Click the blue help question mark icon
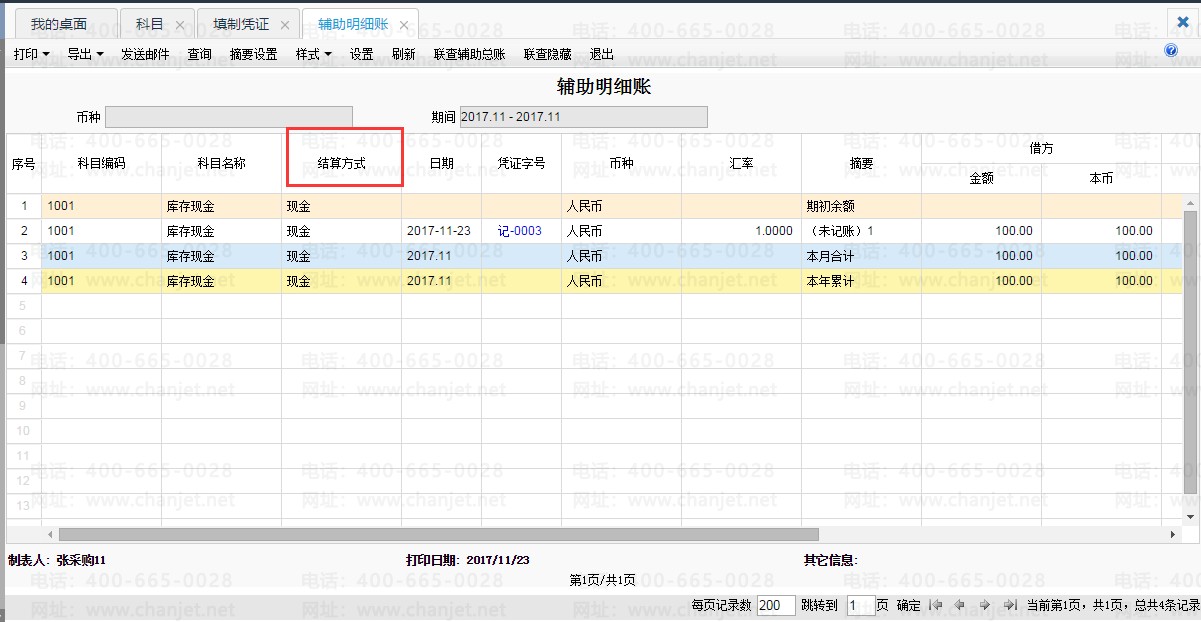This screenshot has height=622, width=1201. coord(1171,51)
